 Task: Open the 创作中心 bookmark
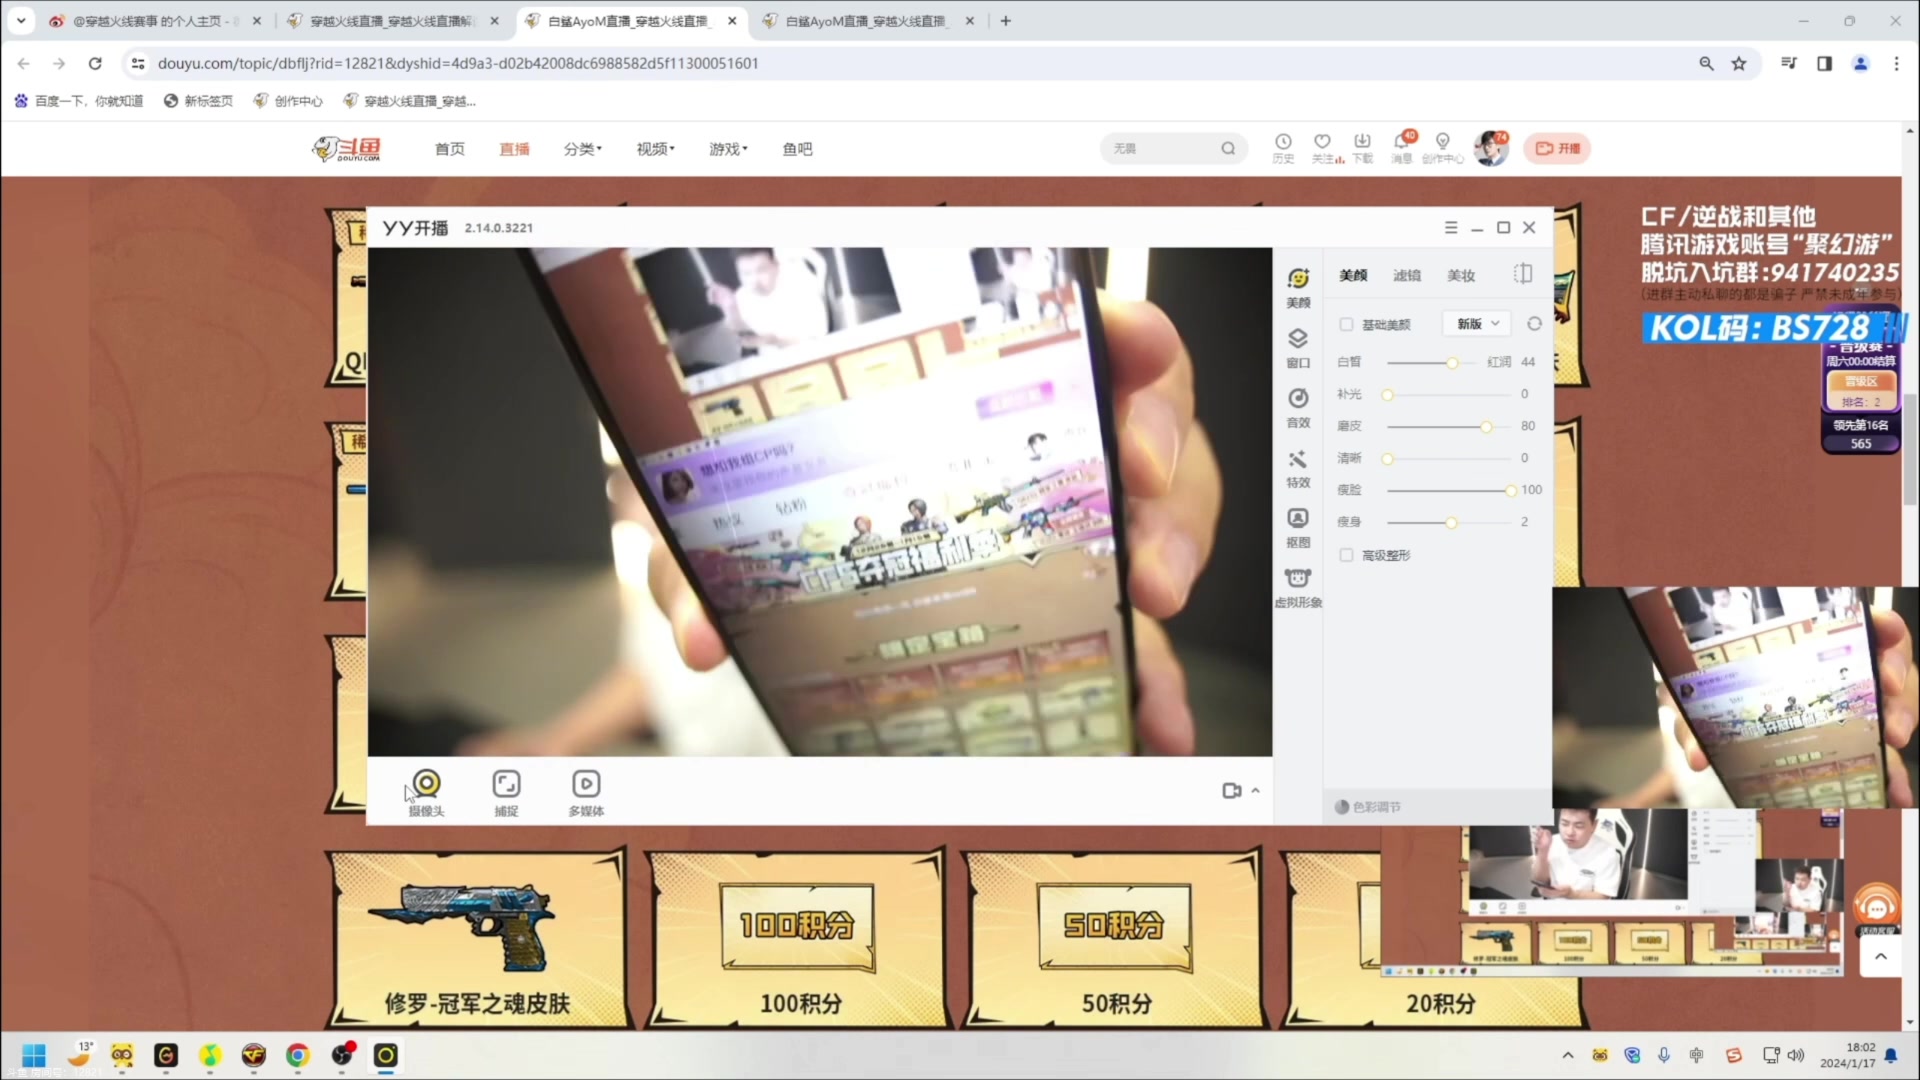(288, 100)
